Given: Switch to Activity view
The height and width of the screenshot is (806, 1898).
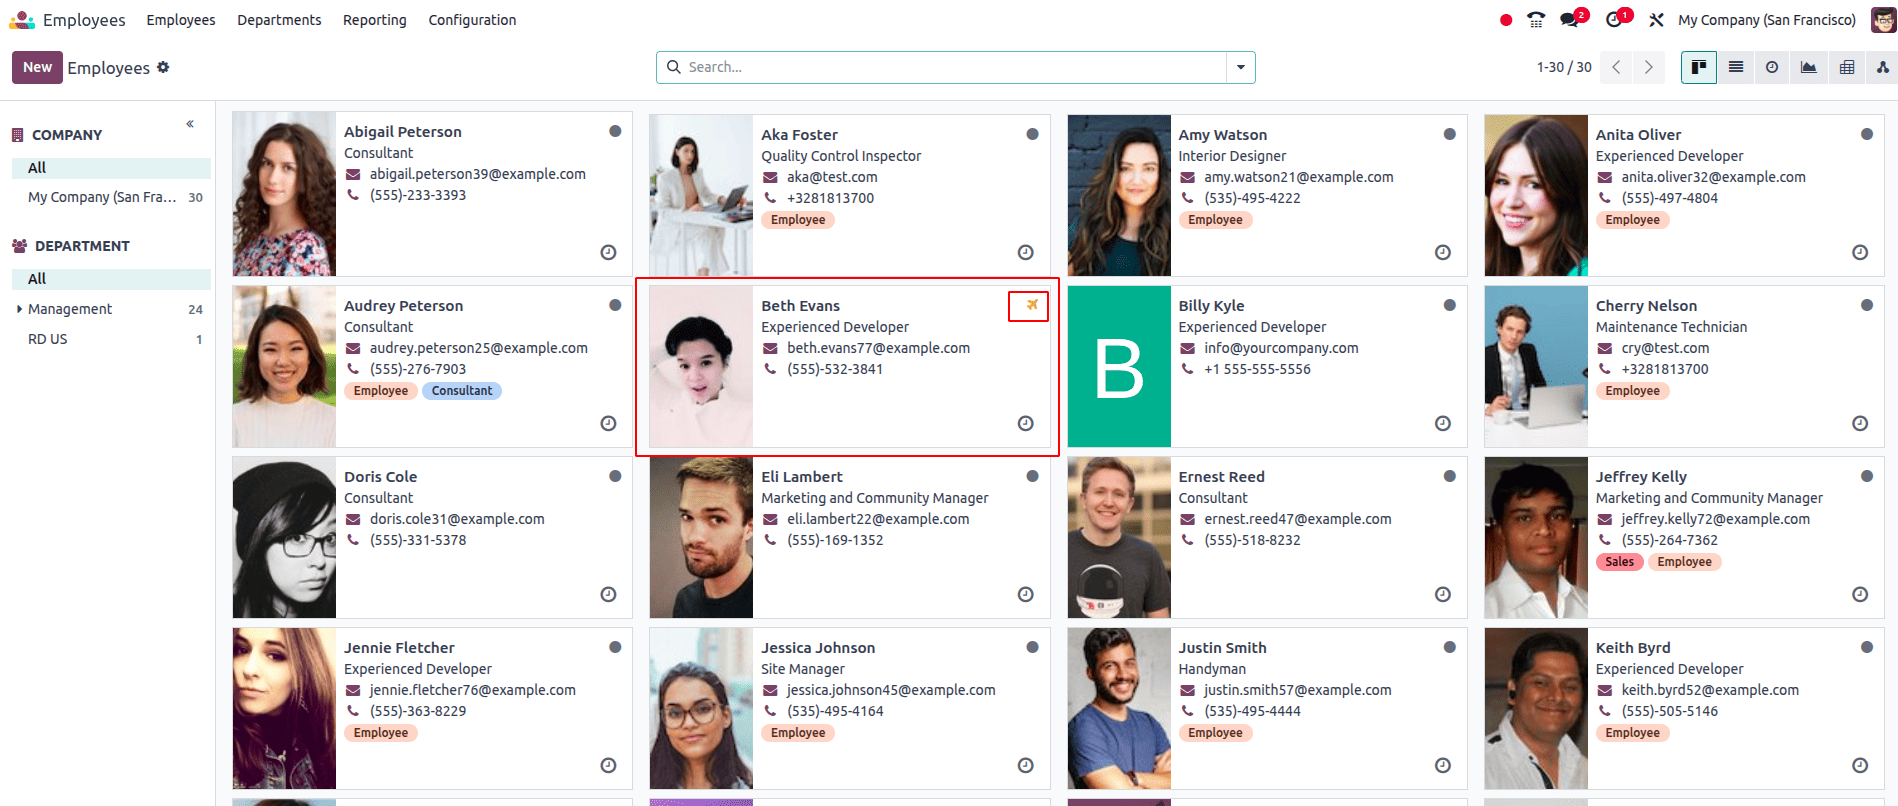Looking at the screenshot, I should [1772, 67].
